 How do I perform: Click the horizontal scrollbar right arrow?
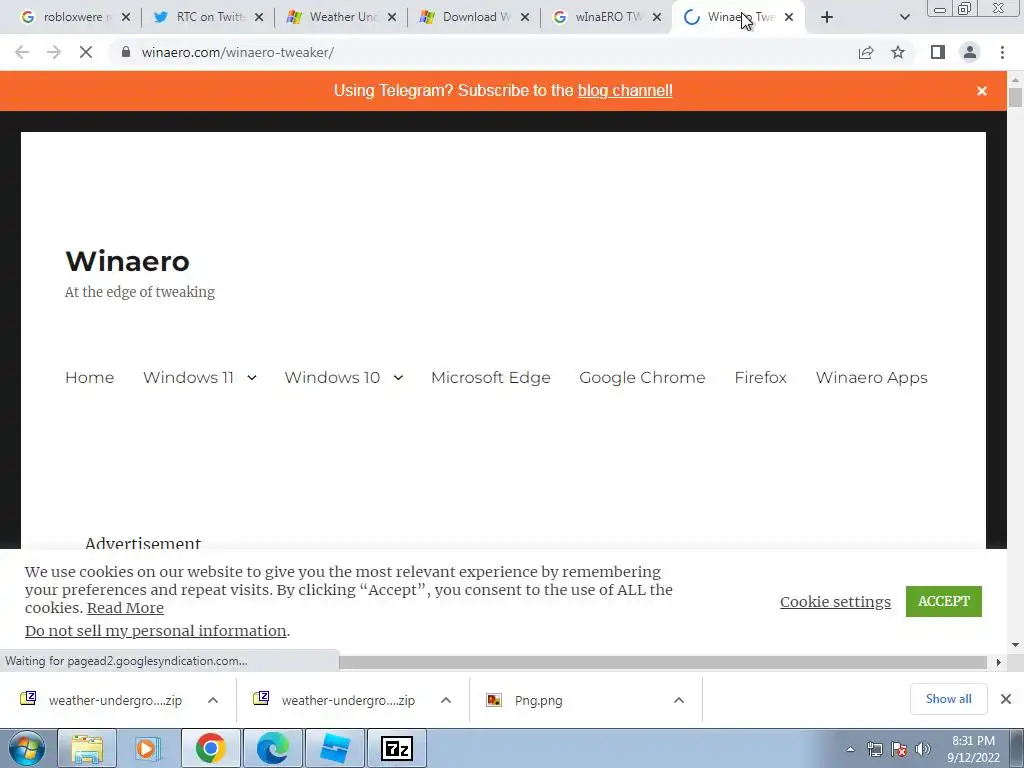tap(999, 662)
